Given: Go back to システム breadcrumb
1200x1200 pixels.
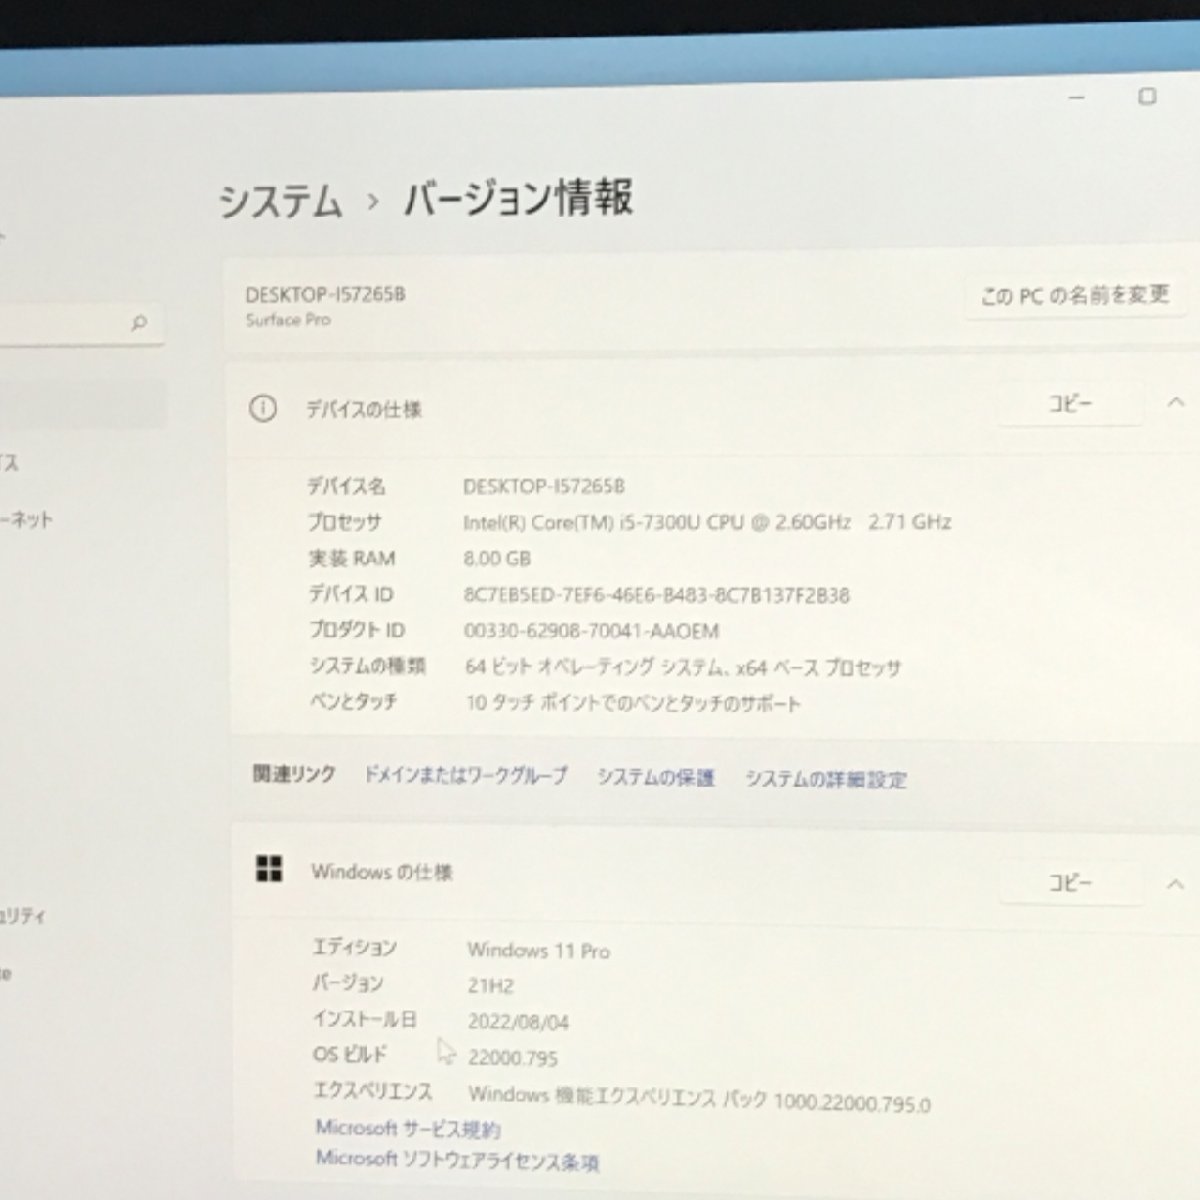Looking at the screenshot, I should pos(280,201).
